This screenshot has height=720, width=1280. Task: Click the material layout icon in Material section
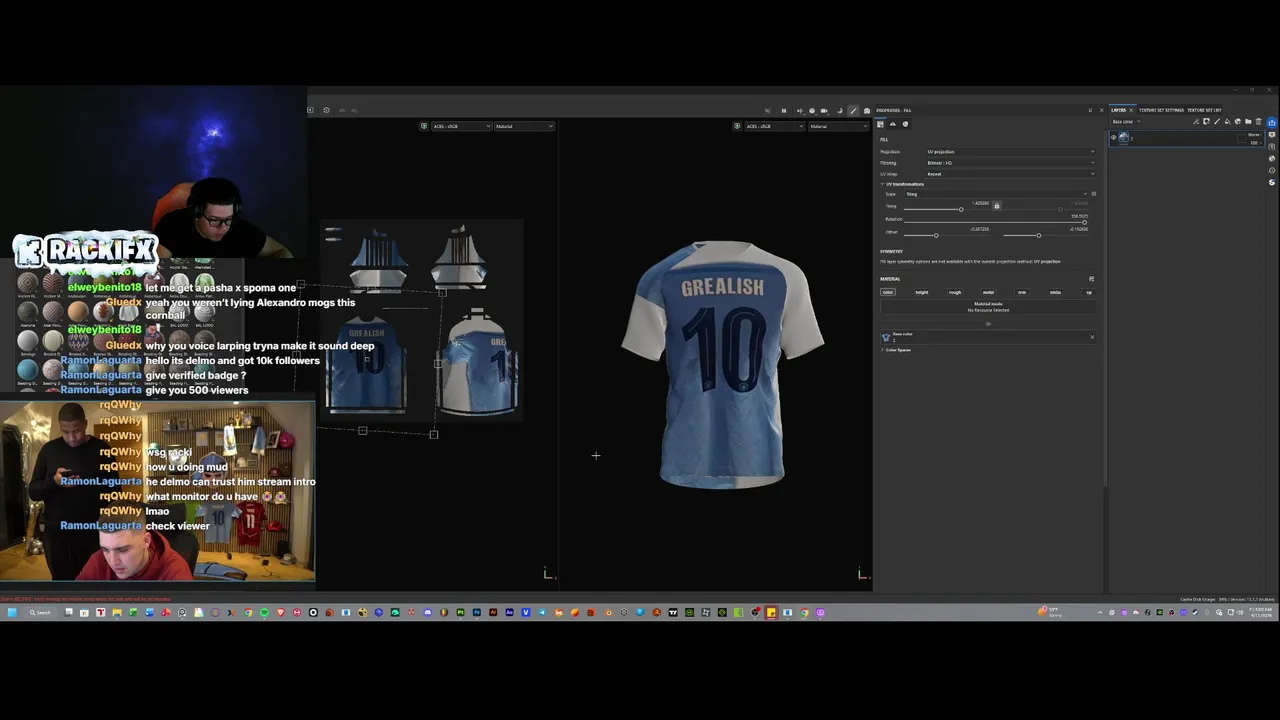(x=1091, y=279)
